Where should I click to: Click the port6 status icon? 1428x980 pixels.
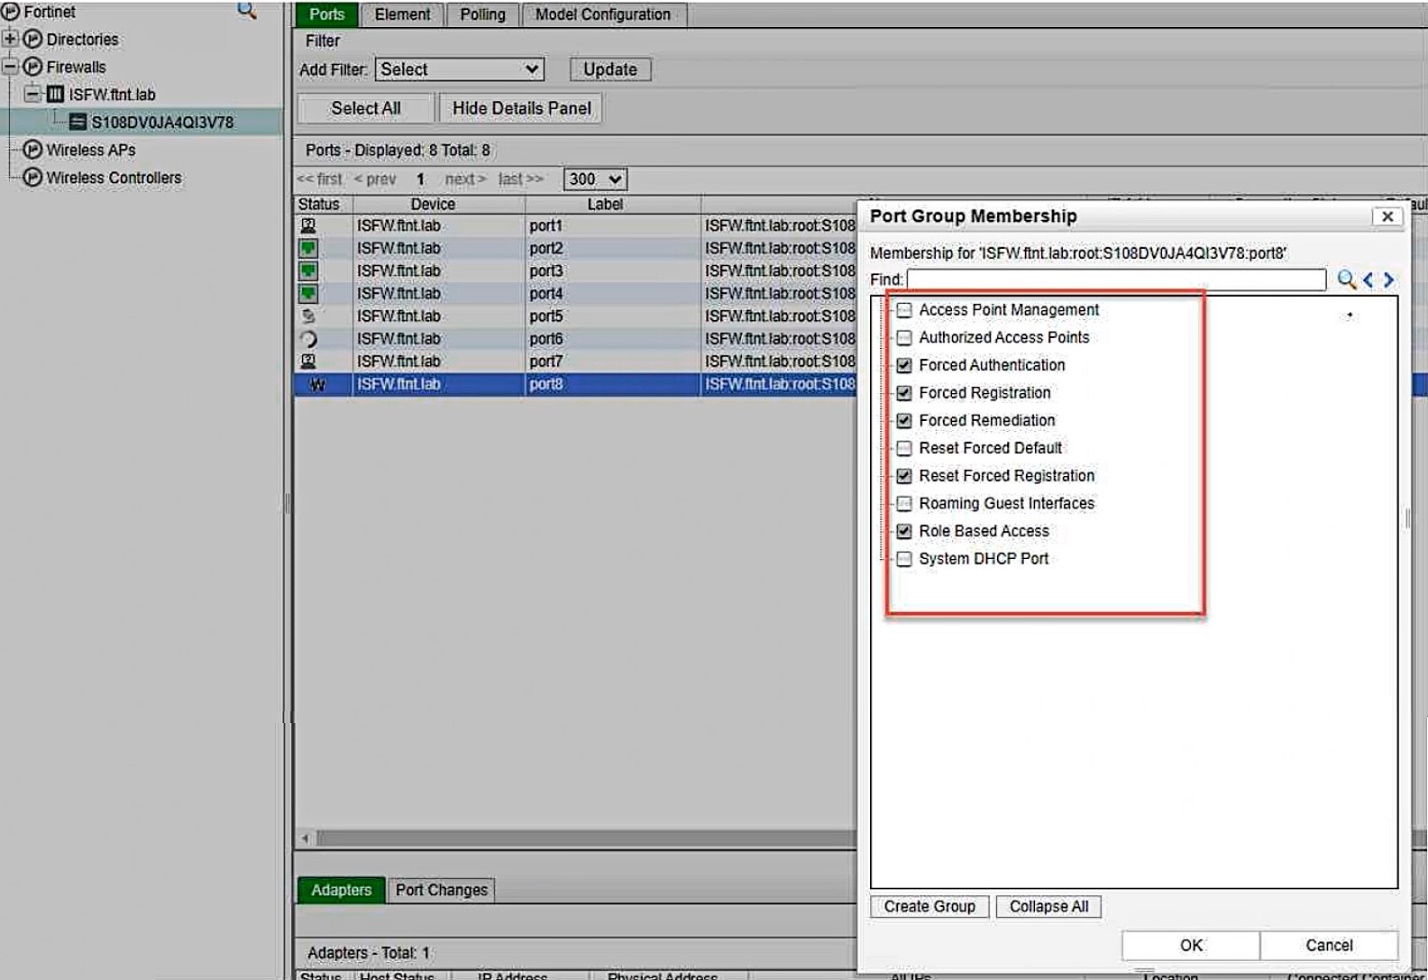[x=309, y=339]
